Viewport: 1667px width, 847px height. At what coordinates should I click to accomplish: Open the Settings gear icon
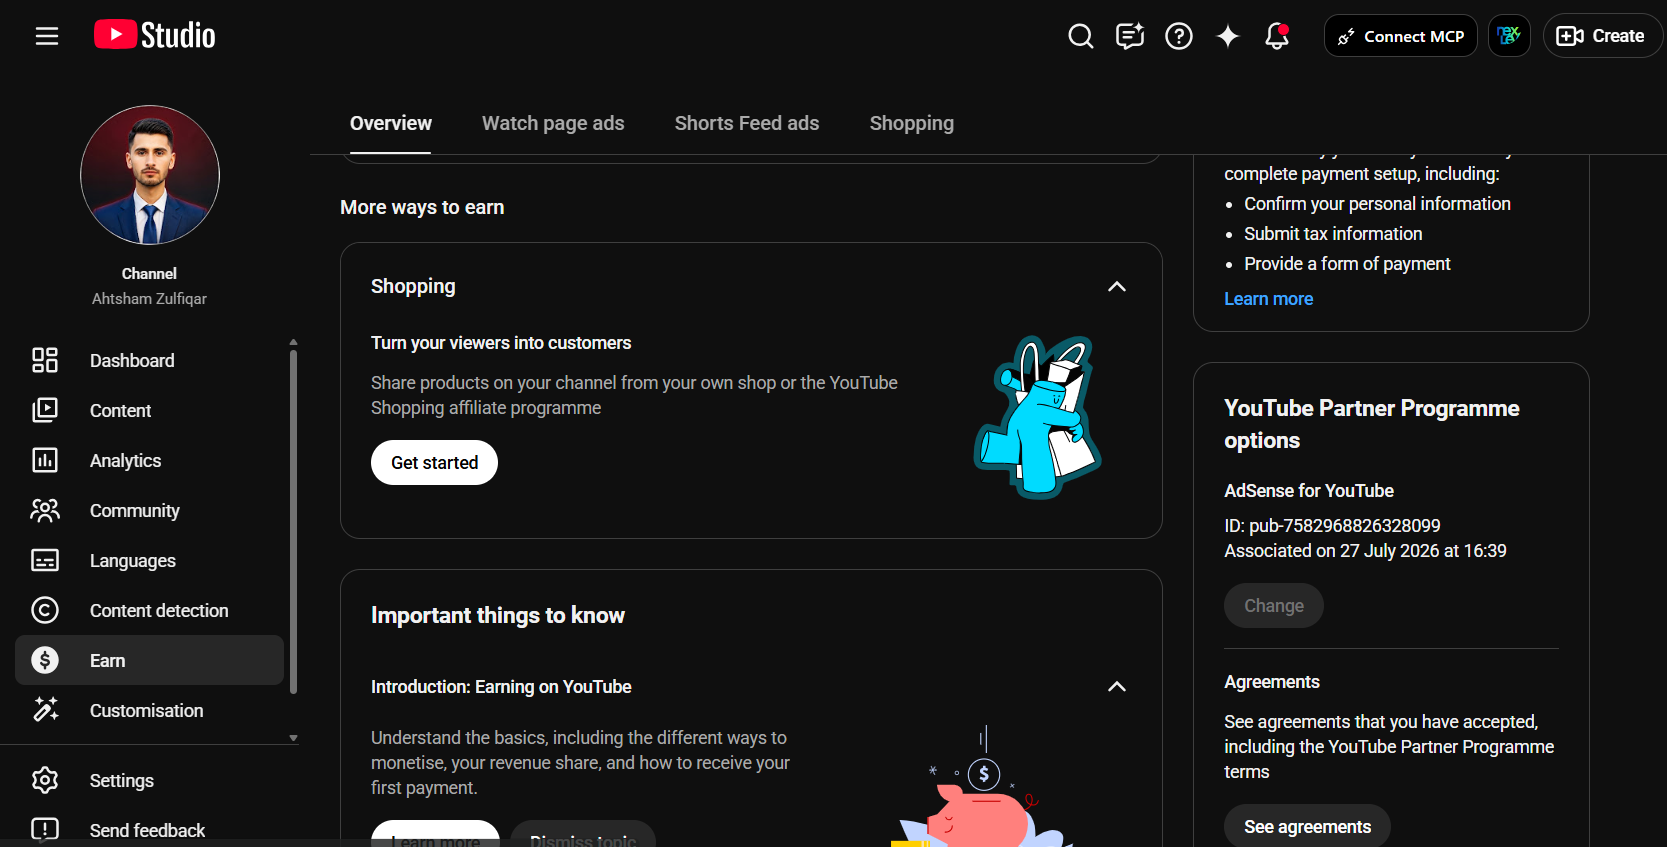point(45,780)
